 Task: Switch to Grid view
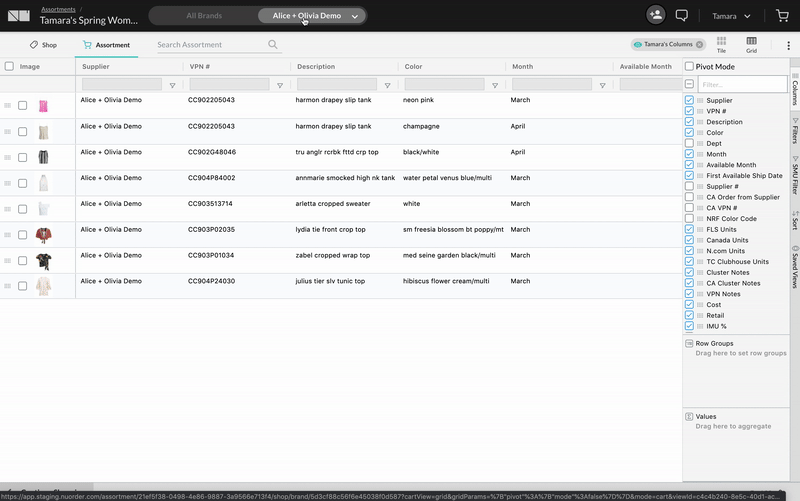tap(752, 44)
